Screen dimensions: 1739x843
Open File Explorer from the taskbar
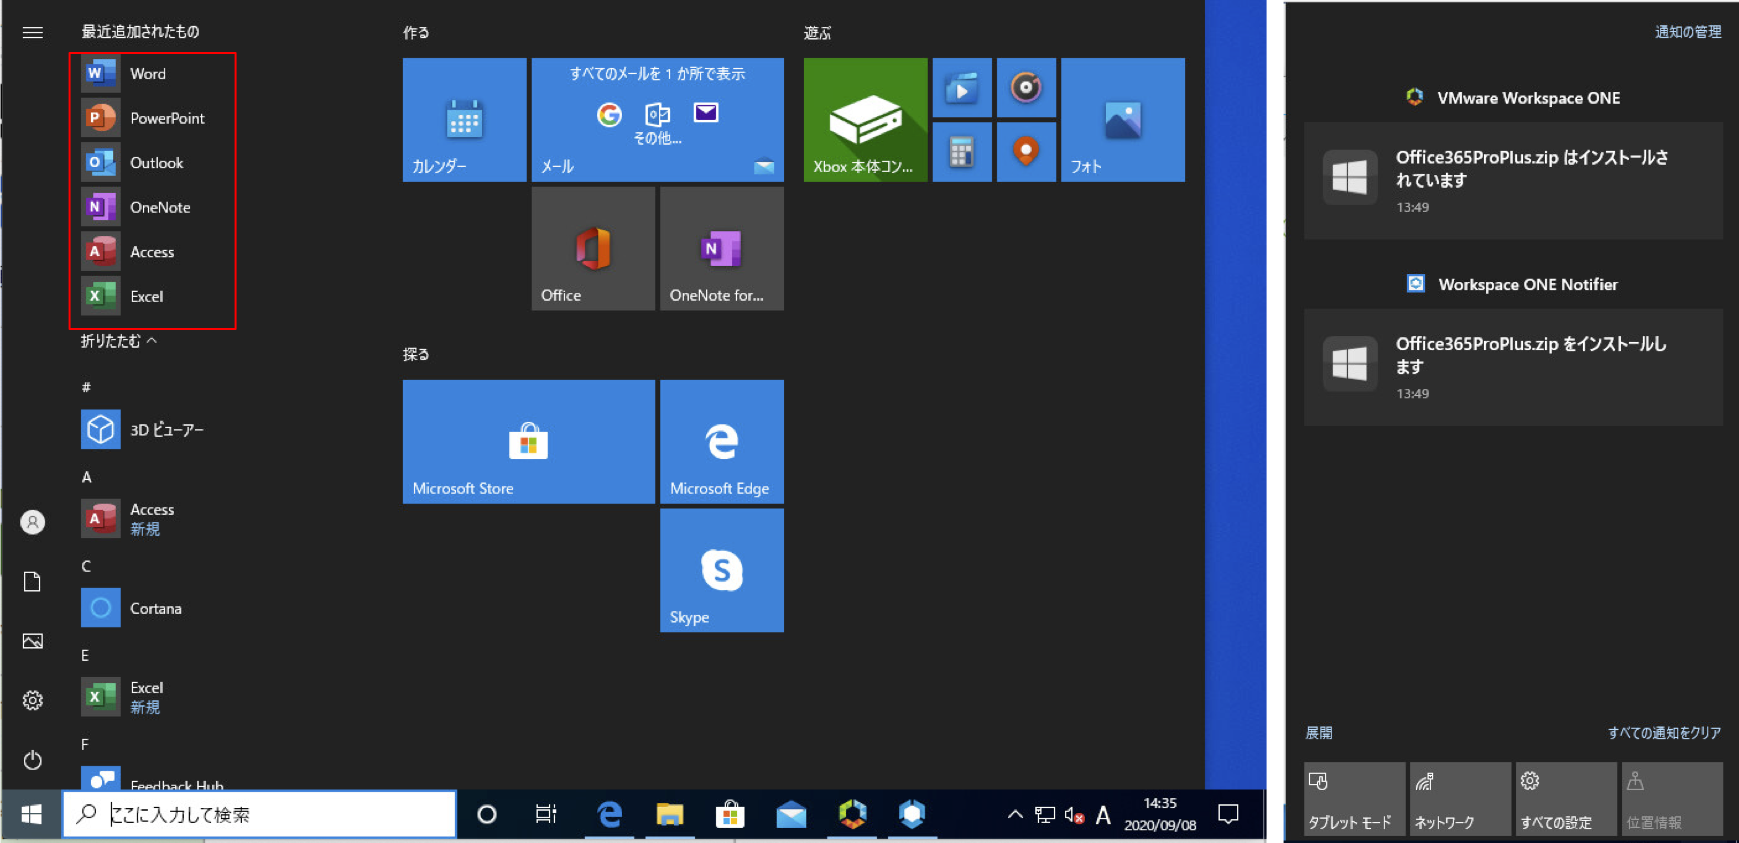(669, 815)
